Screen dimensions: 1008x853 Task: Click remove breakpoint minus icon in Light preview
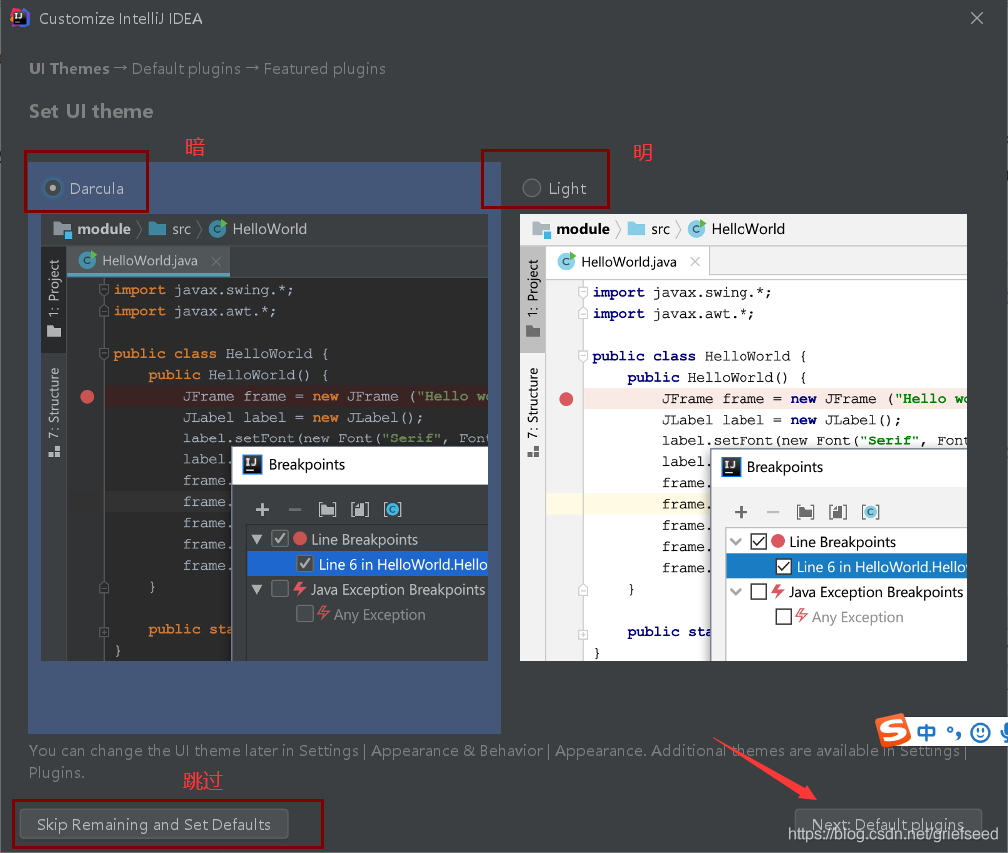773,512
